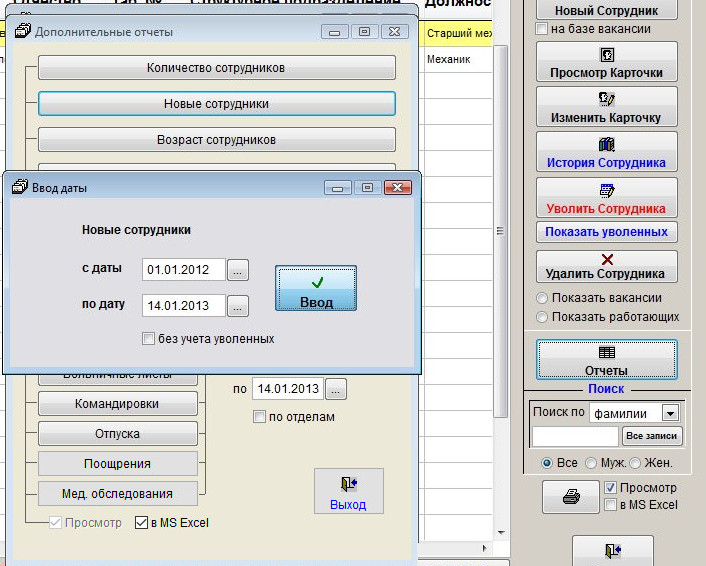Open the 'Командировки' report
The image size is (706, 566).
(x=118, y=403)
